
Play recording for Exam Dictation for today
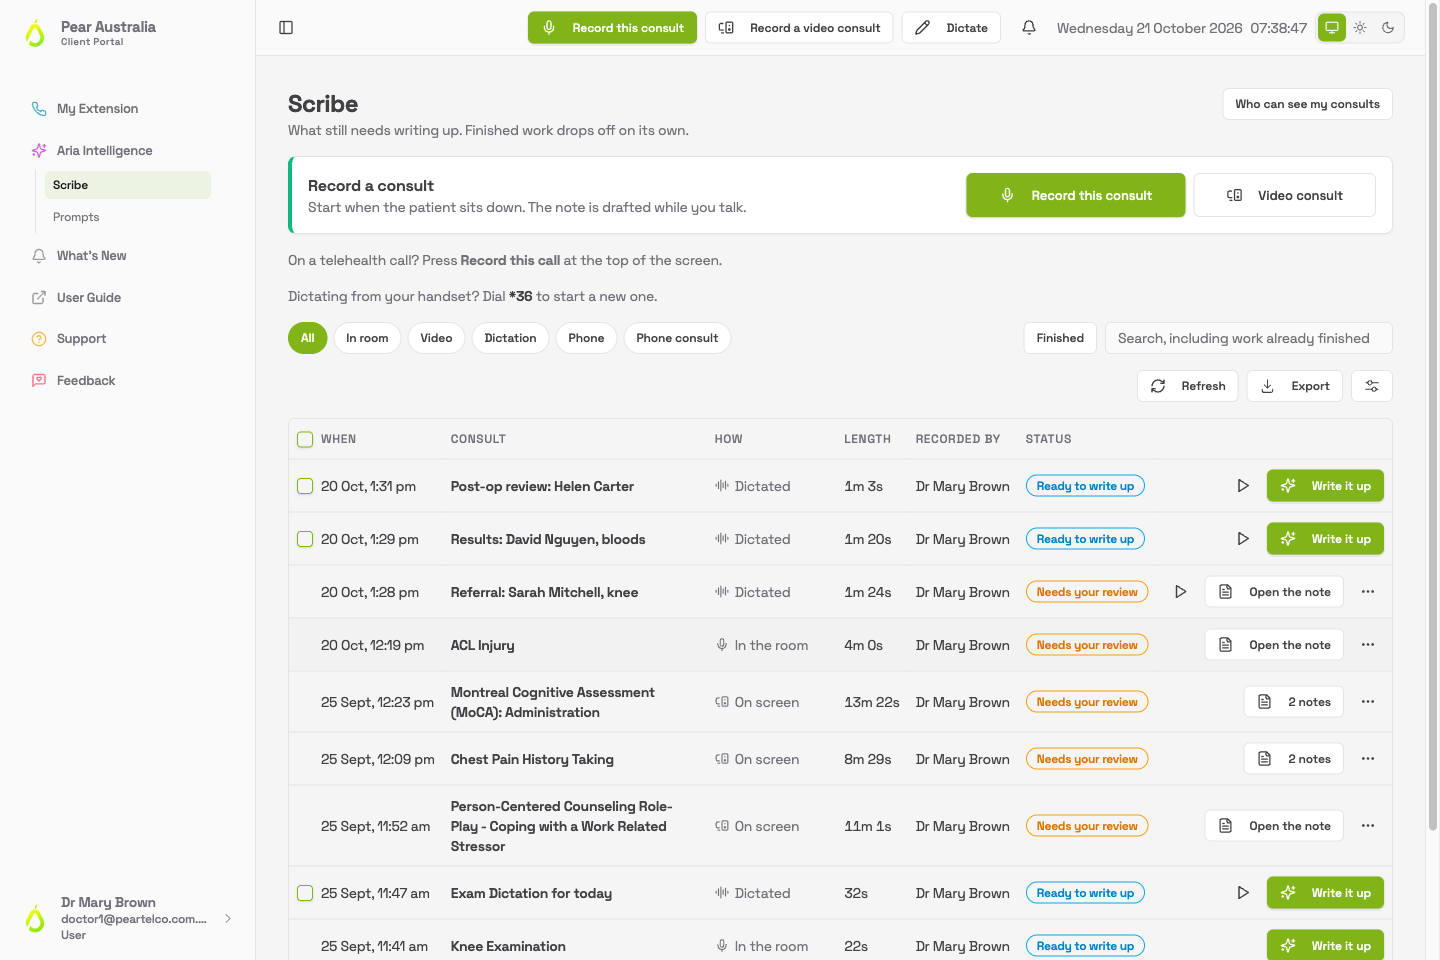click(1243, 893)
